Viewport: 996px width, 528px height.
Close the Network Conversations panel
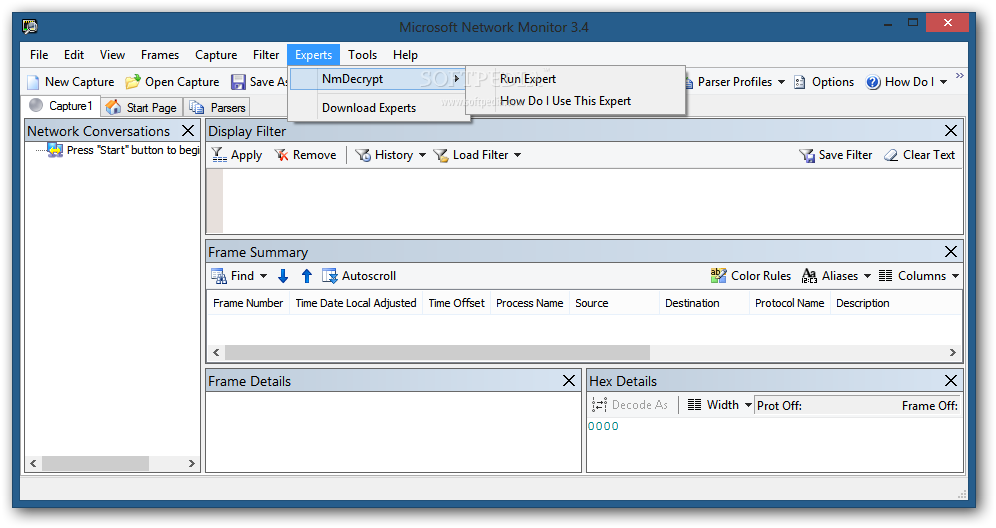pos(188,131)
